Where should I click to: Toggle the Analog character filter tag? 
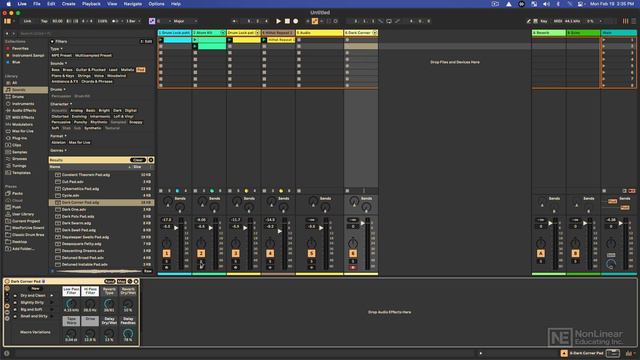click(x=76, y=111)
